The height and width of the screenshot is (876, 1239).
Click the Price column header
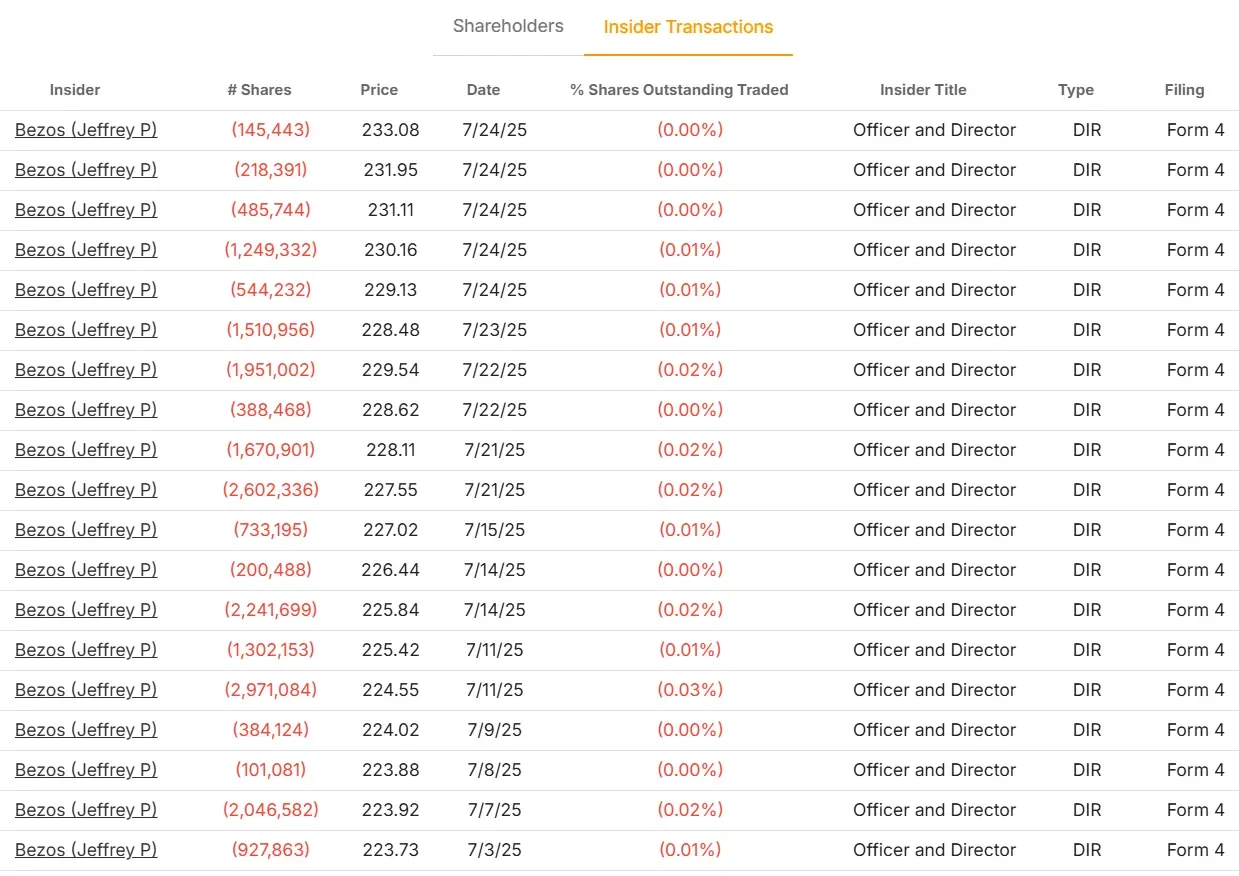pos(379,90)
